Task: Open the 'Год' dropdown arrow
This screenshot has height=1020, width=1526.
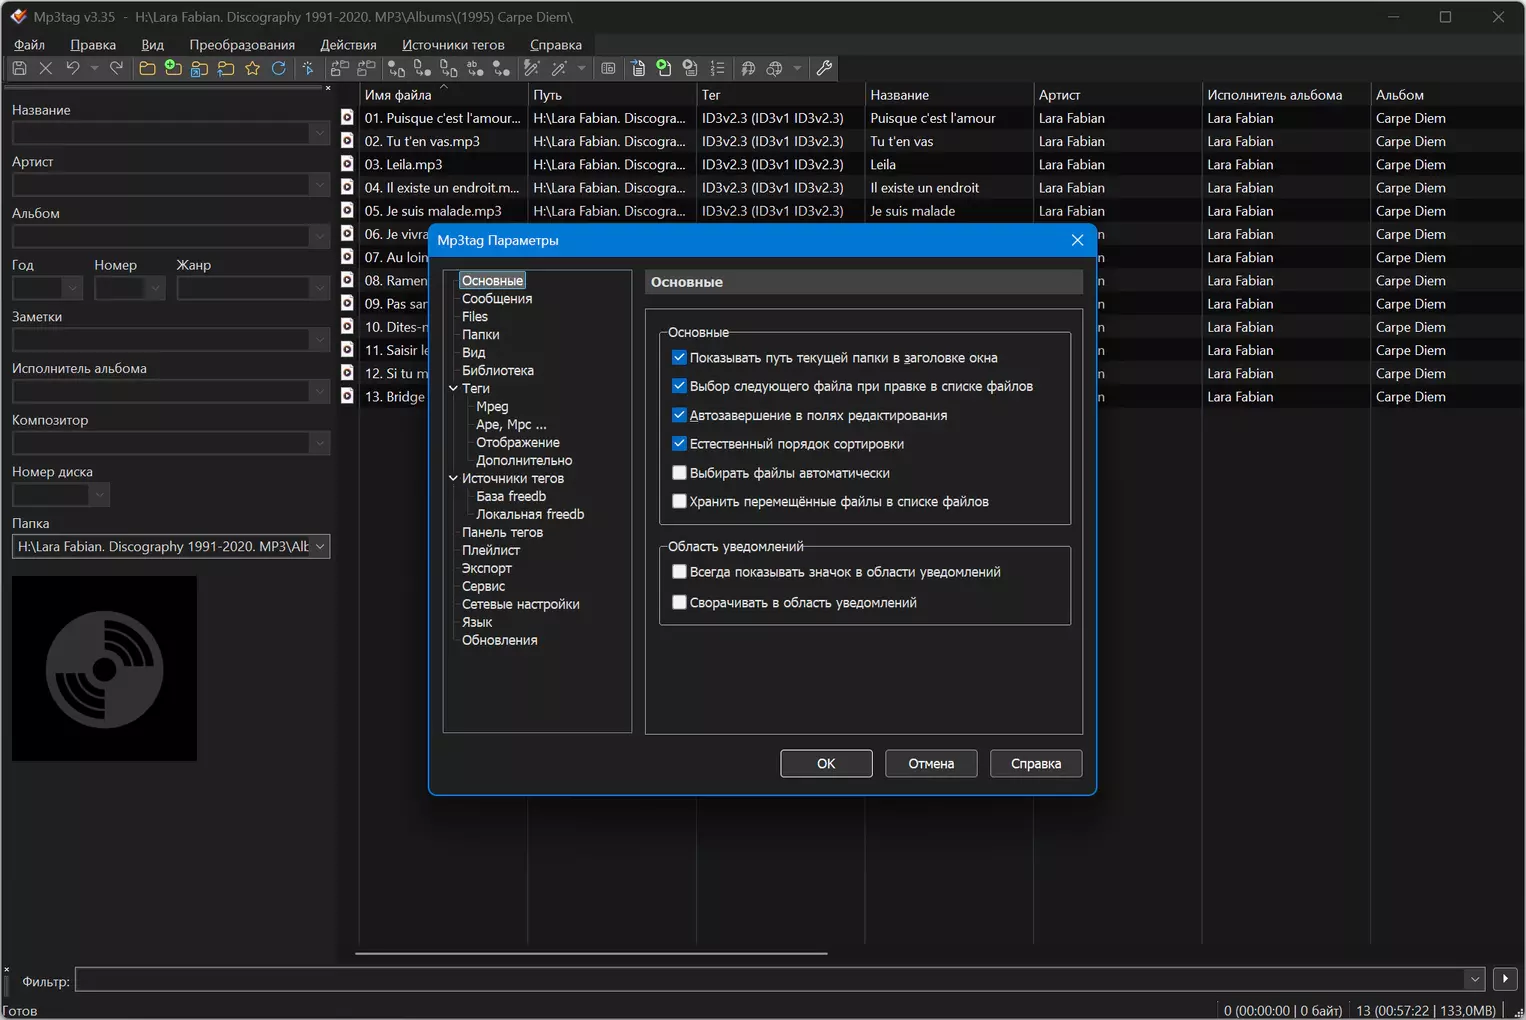Action: tap(72, 288)
